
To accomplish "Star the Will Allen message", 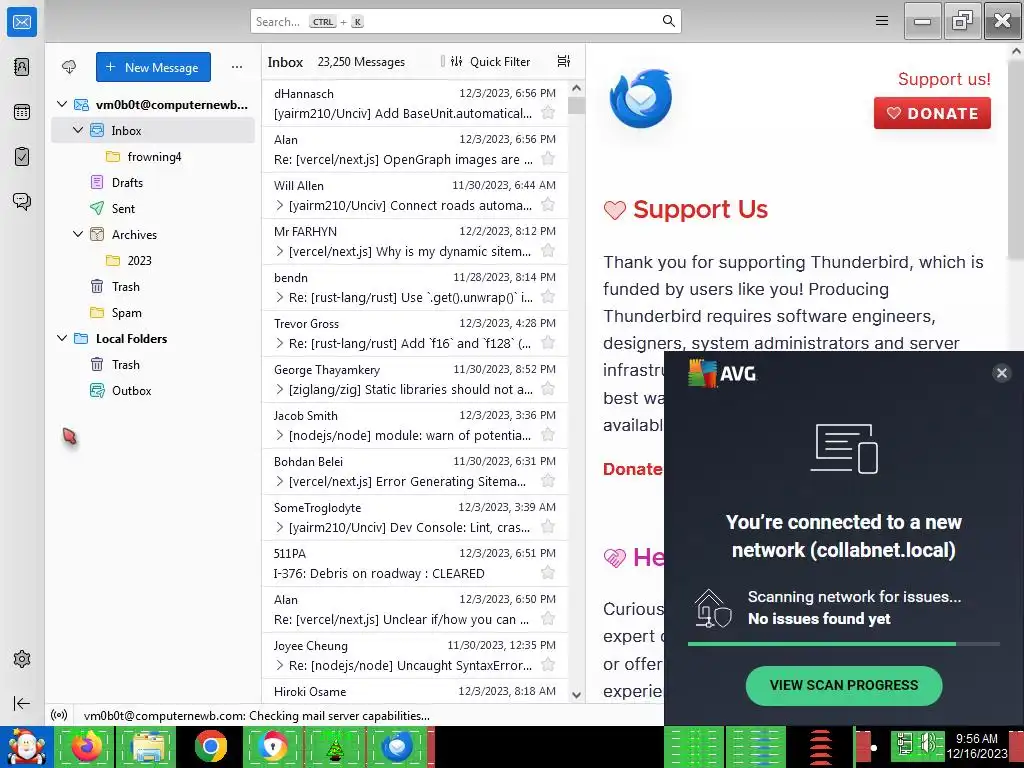I will (549, 205).
